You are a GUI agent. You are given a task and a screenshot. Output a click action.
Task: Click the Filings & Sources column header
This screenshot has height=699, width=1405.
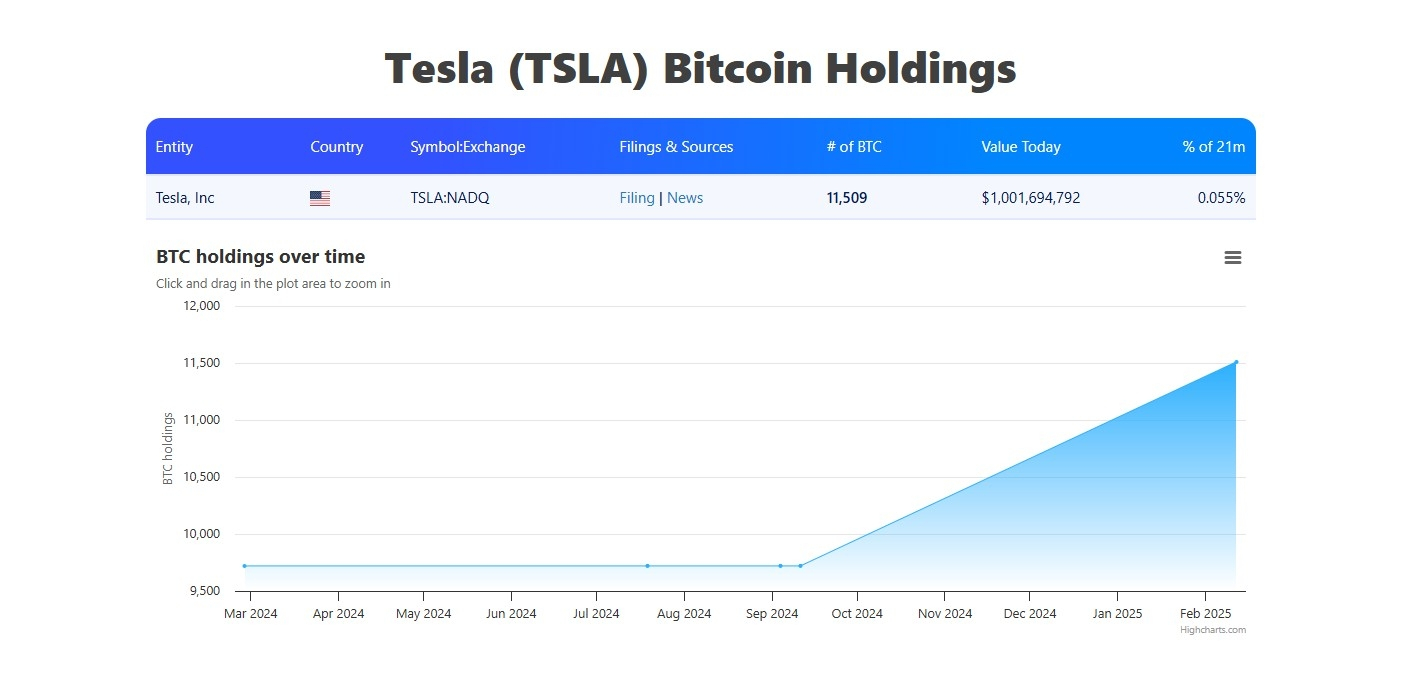tap(676, 147)
